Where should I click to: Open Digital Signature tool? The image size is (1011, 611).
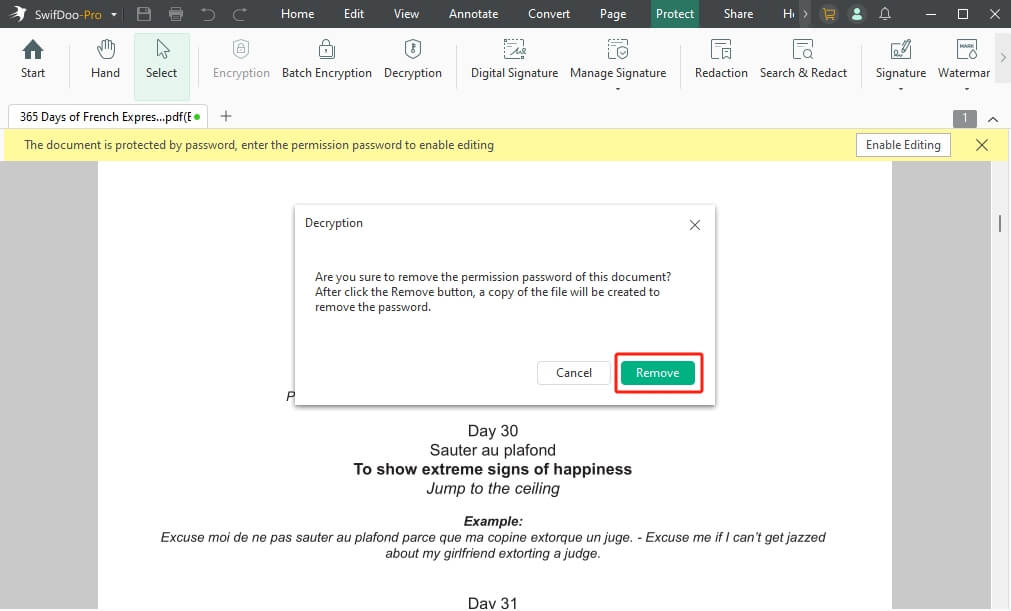pyautogui.click(x=515, y=59)
